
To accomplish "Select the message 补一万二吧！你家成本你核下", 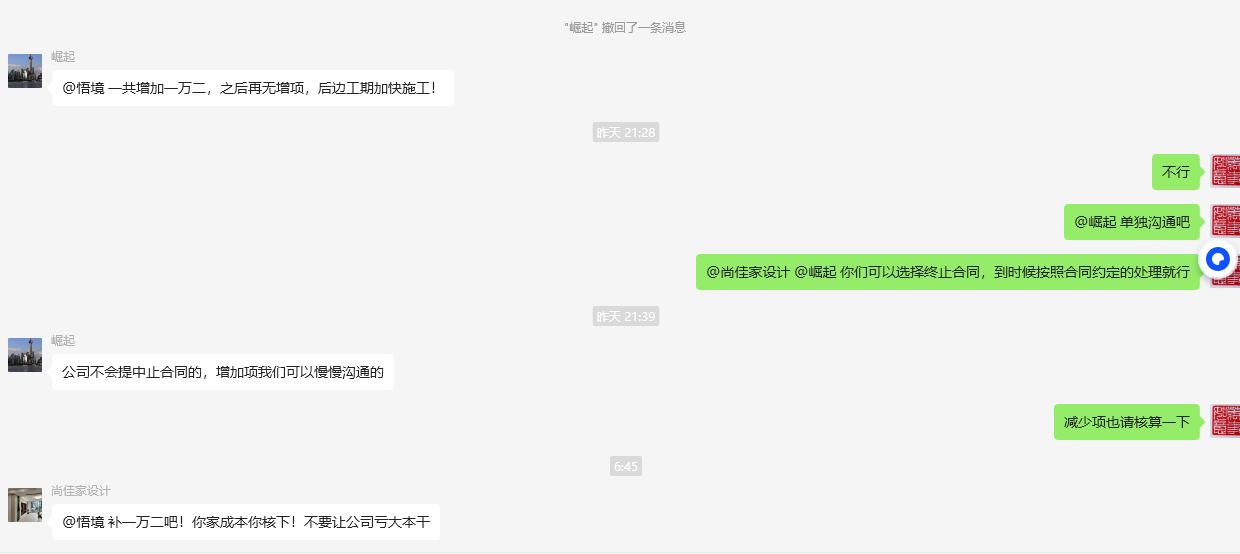I will [246, 522].
